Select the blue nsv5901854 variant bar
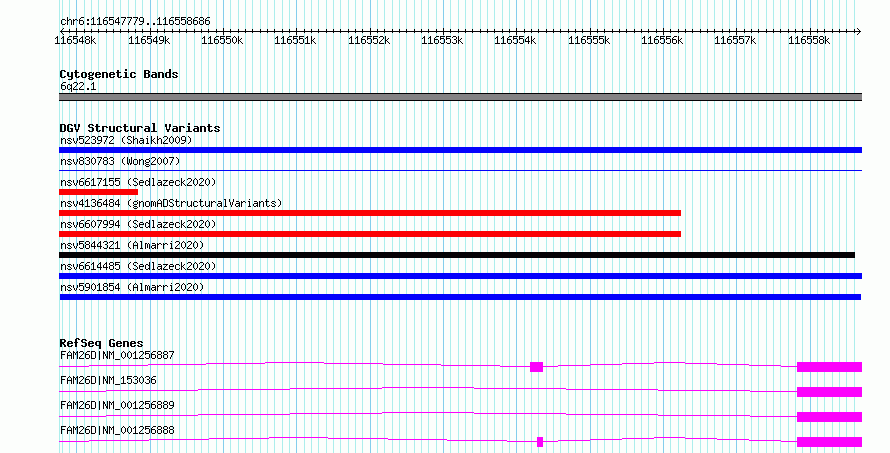Viewport: 890px width, 453px height. 460,297
